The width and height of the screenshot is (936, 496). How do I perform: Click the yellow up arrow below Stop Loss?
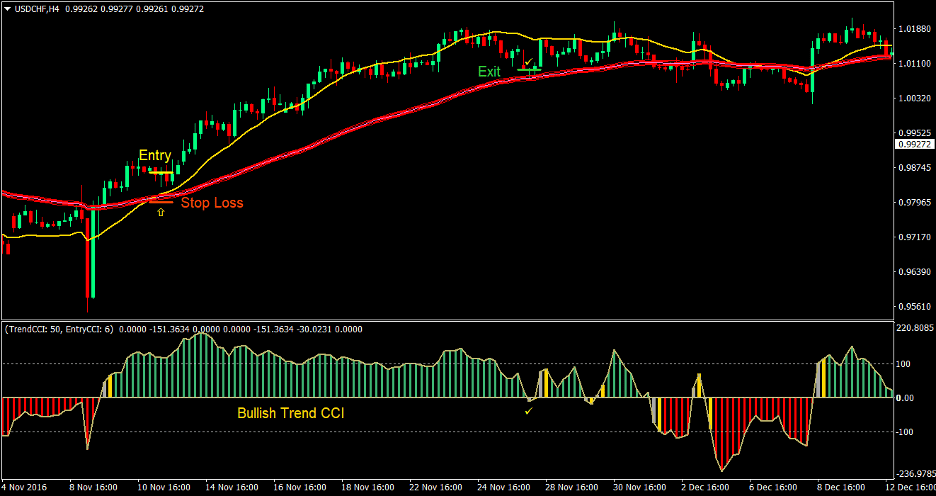(x=160, y=211)
